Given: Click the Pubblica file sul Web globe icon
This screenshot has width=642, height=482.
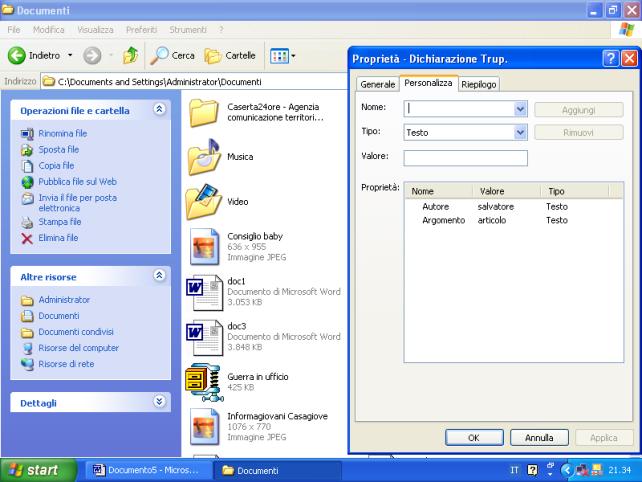Looking at the screenshot, I should tap(27, 182).
